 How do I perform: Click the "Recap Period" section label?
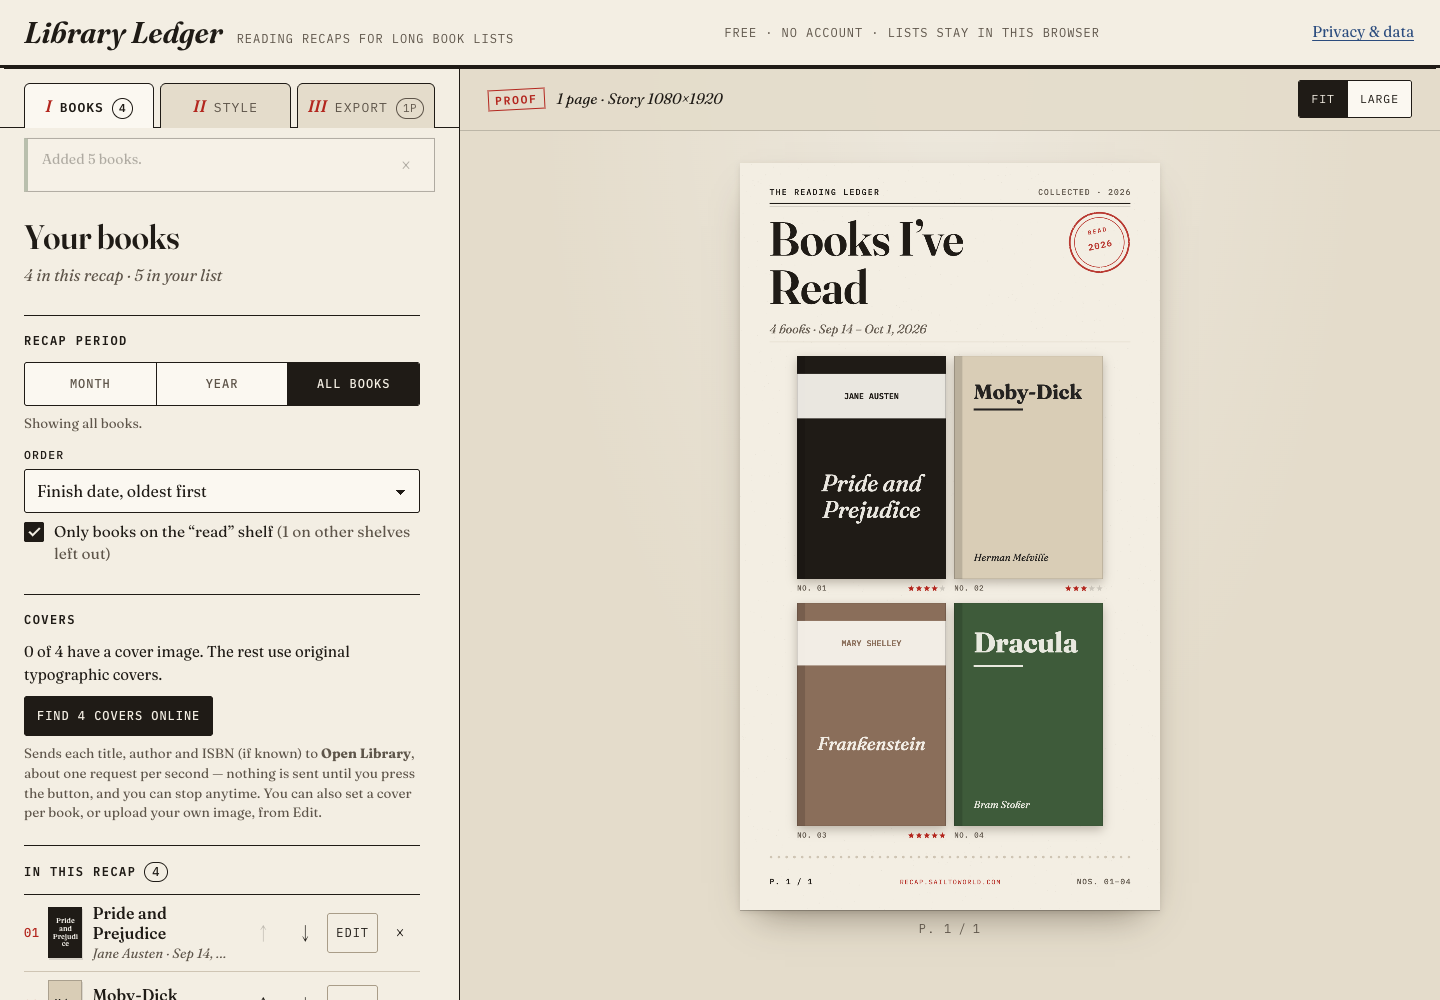tap(76, 341)
